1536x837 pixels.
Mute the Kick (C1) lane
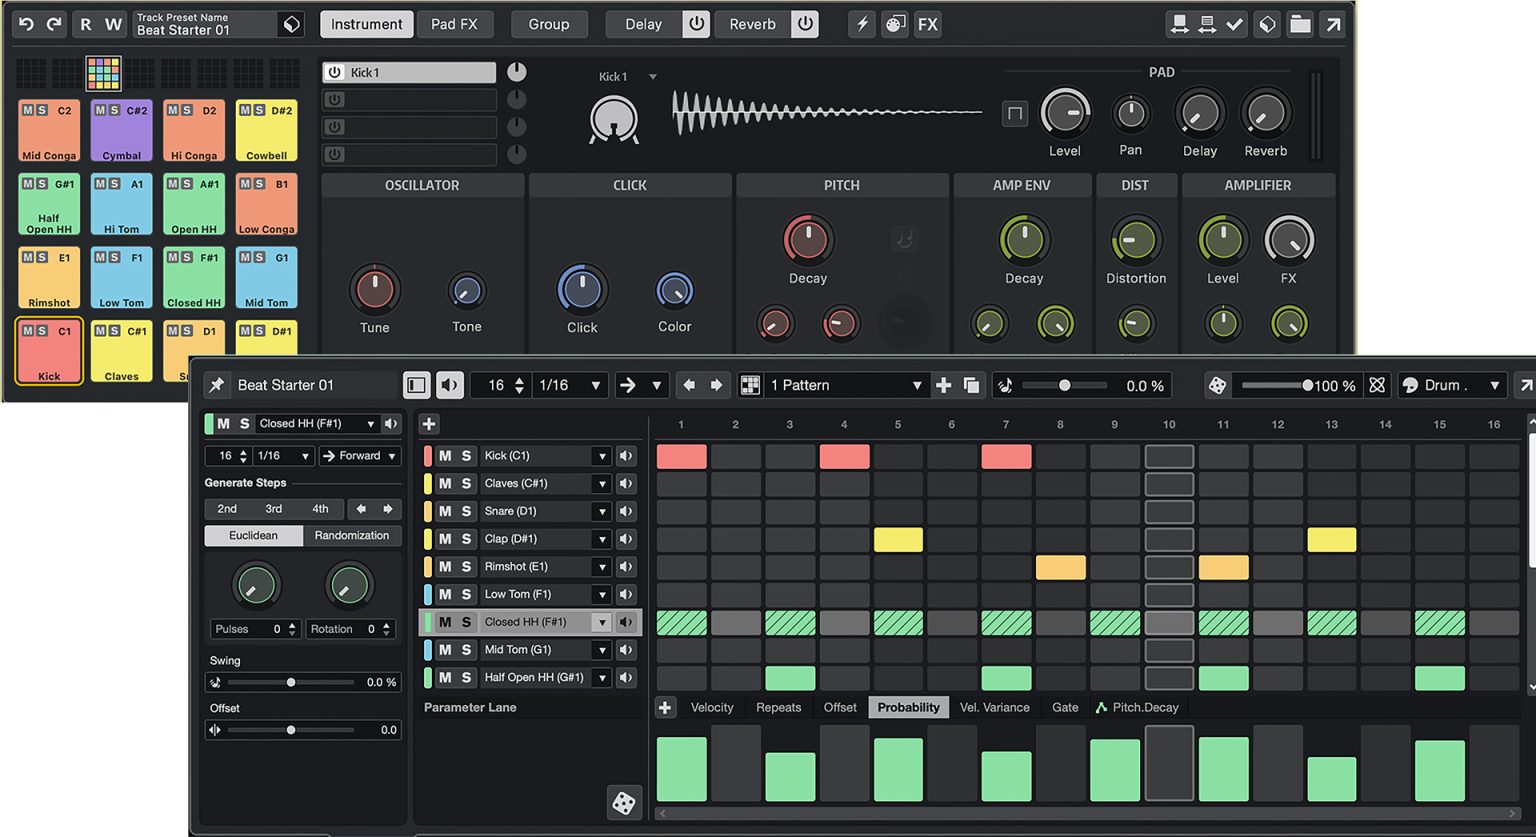coord(443,455)
